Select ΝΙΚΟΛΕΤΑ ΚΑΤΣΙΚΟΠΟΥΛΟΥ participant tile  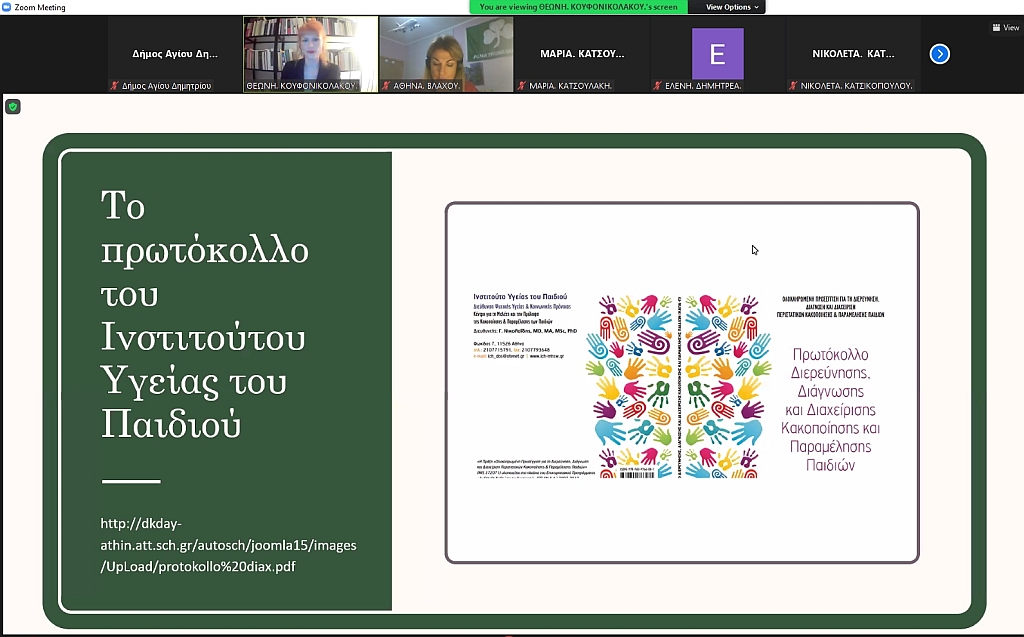click(853, 54)
